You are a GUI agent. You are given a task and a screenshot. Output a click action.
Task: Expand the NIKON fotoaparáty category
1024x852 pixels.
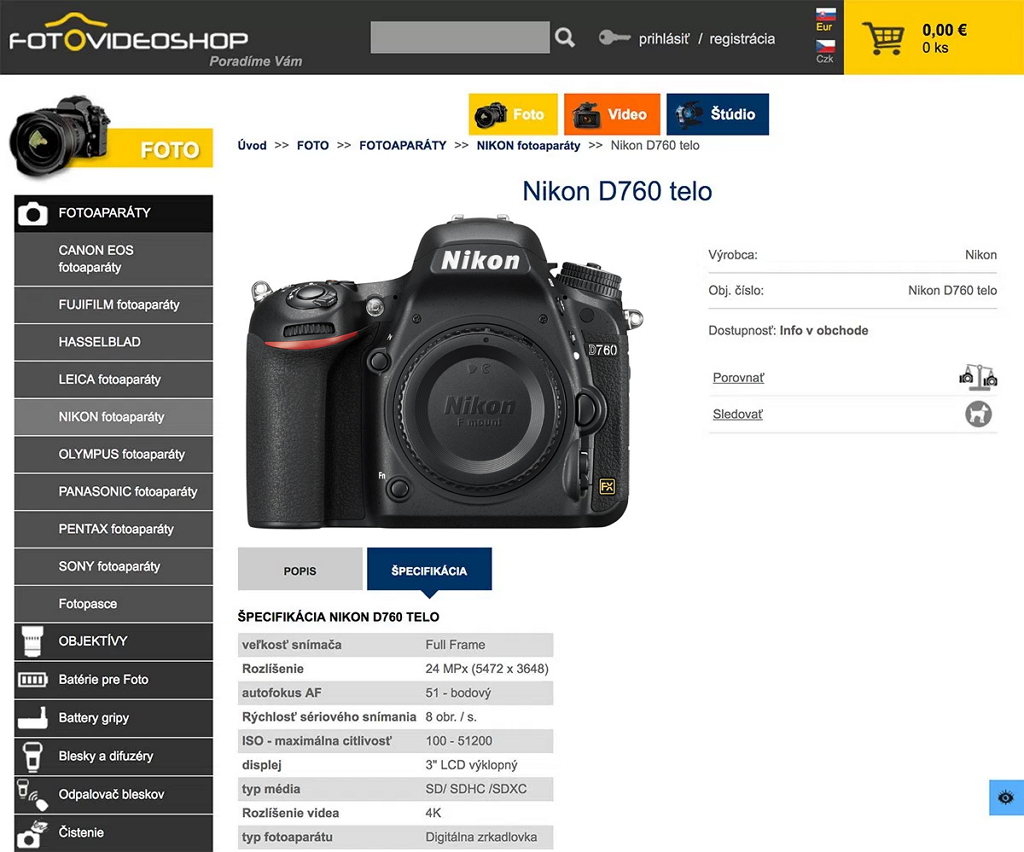coord(113,417)
